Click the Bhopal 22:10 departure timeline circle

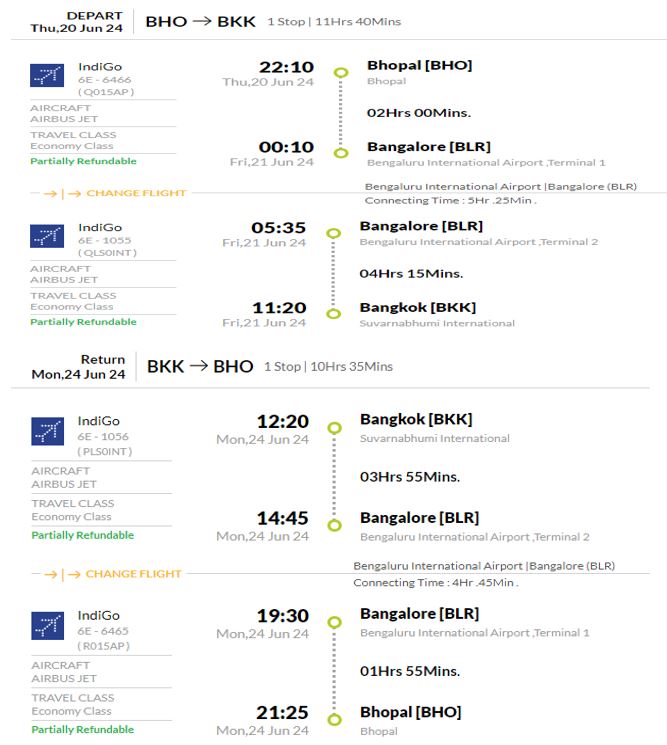pos(341,73)
